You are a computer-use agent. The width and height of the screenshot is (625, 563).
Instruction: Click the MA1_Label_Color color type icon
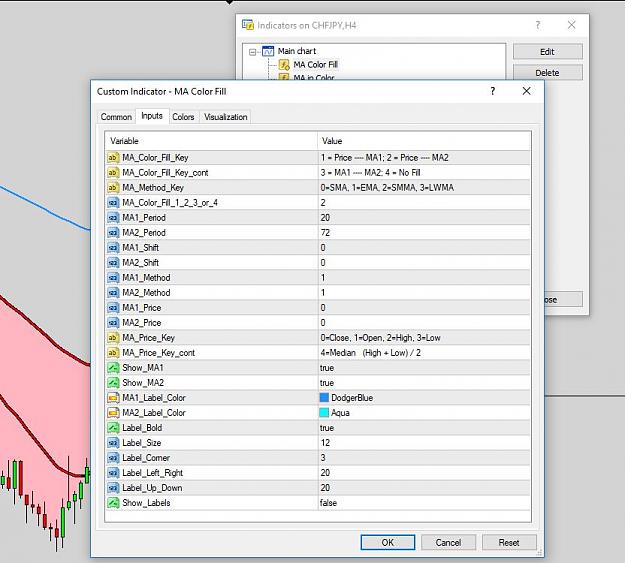point(113,398)
